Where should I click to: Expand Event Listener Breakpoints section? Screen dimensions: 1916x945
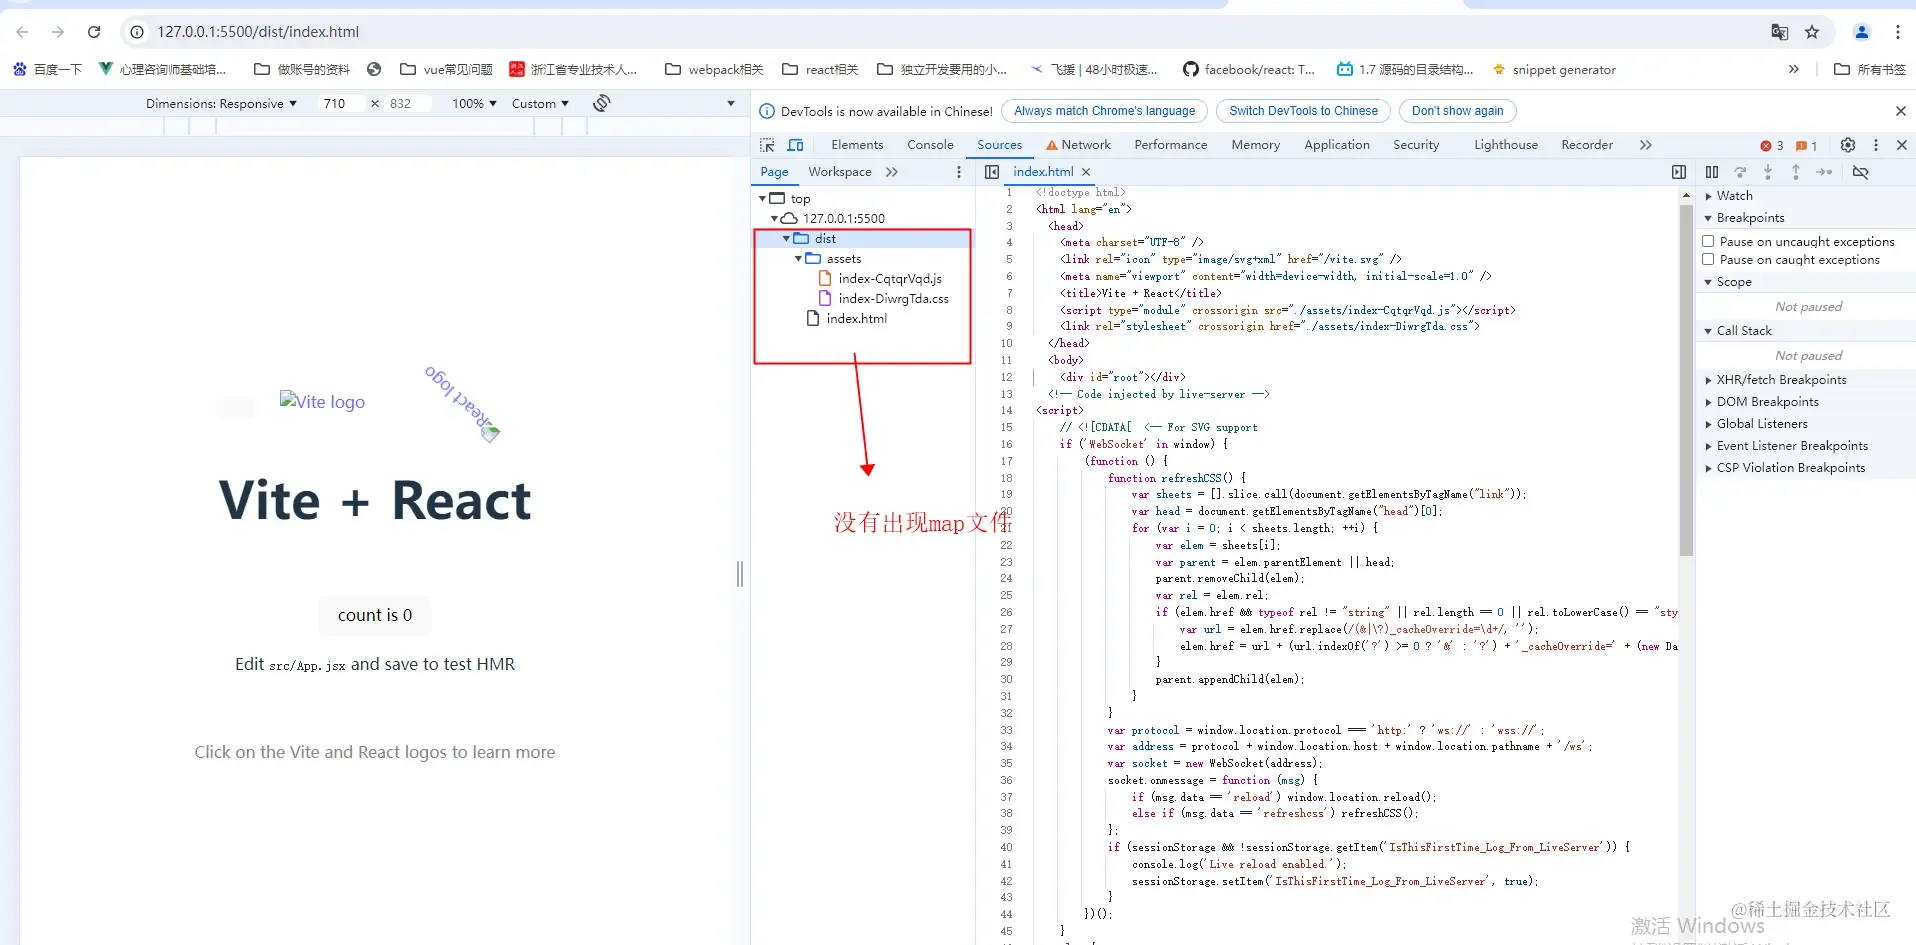click(x=1709, y=446)
